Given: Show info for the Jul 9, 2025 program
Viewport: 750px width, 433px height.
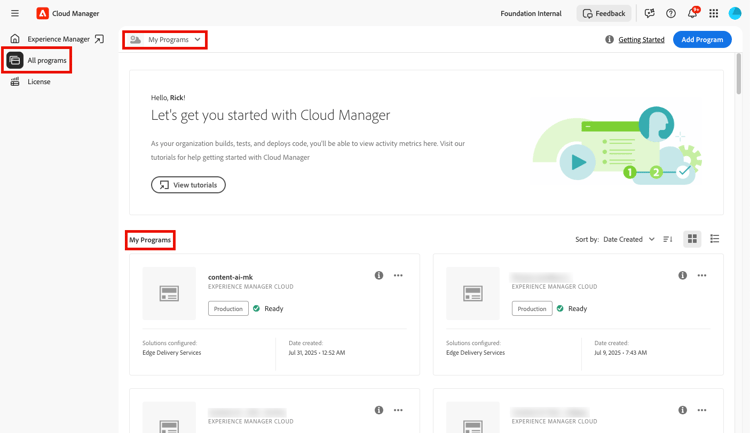Looking at the screenshot, I should point(683,275).
